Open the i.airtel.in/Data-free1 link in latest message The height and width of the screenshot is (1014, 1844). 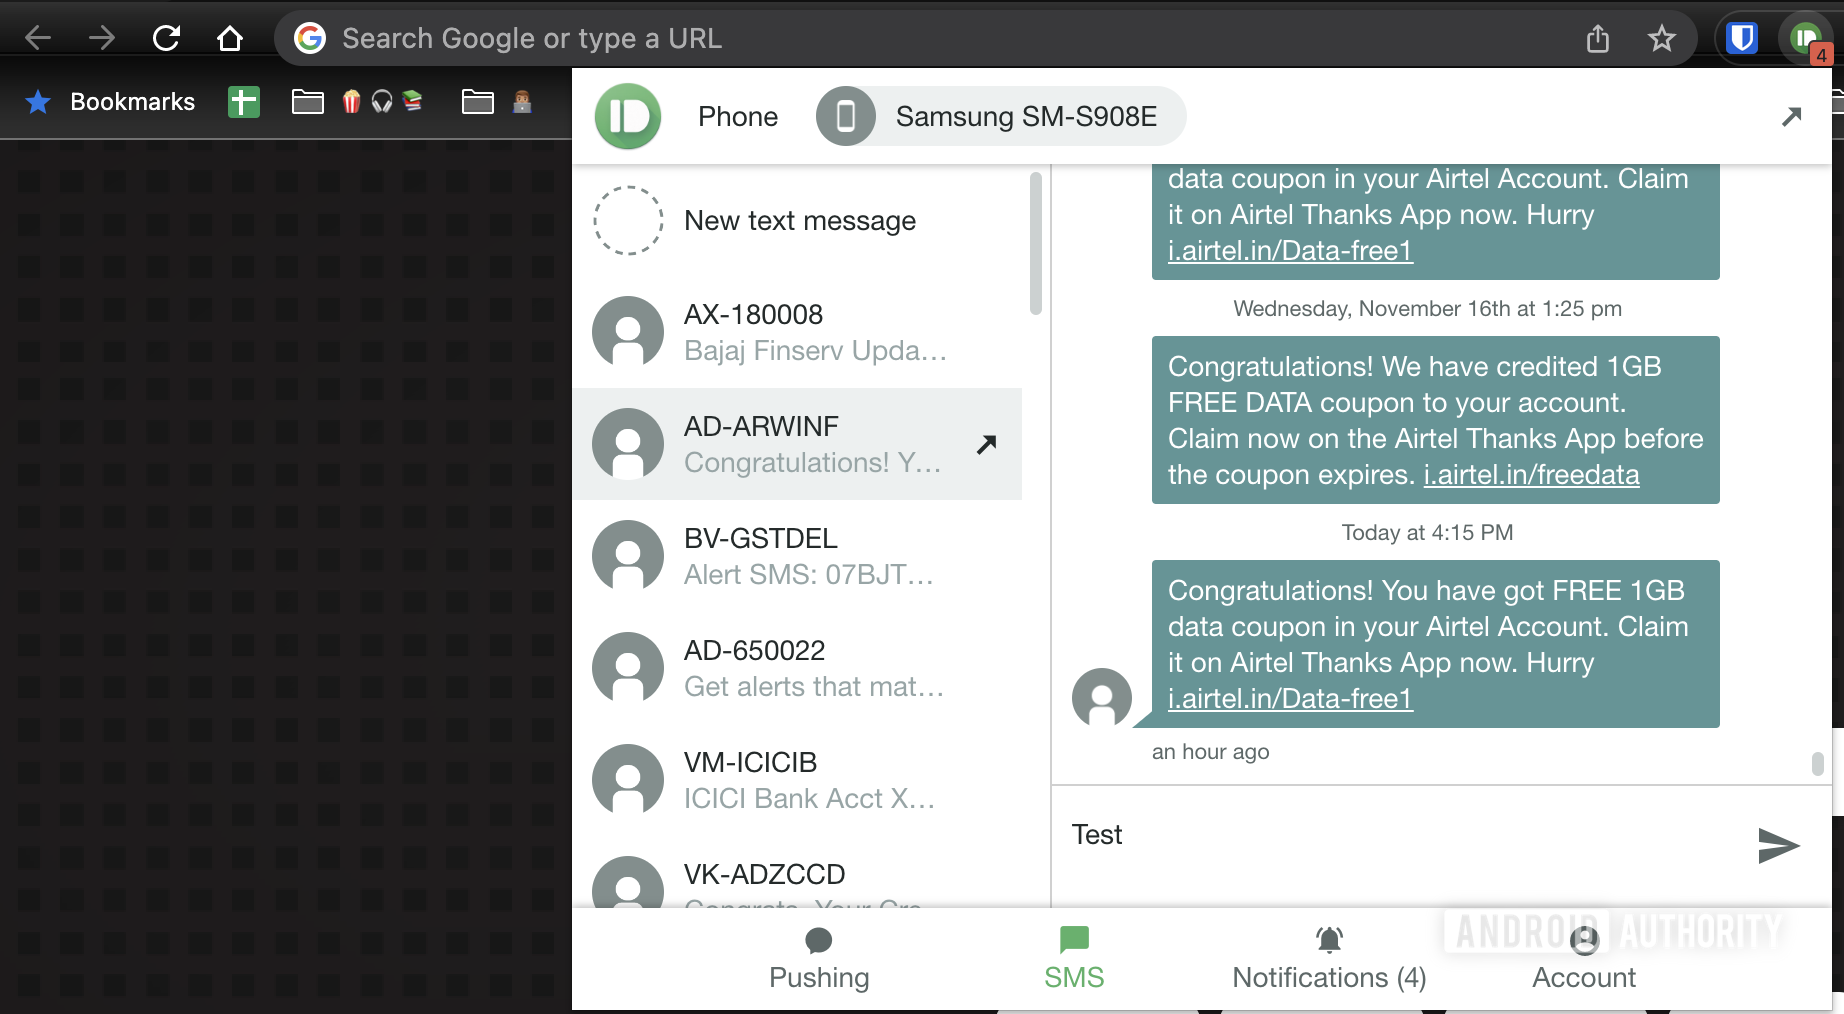click(1290, 699)
